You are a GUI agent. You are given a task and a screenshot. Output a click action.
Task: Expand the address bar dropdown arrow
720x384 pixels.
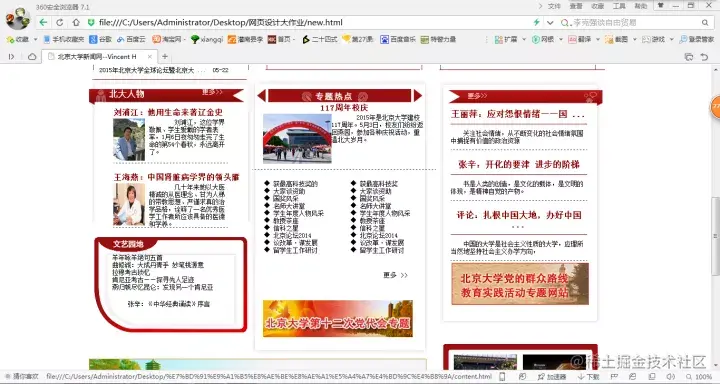pos(550,22)
